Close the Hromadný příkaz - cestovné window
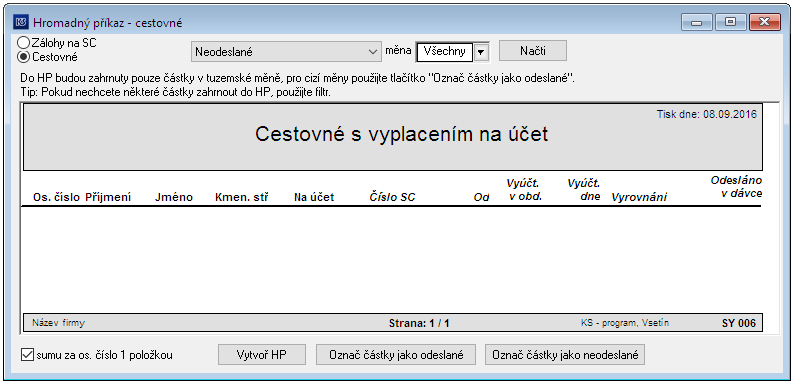 765,22
